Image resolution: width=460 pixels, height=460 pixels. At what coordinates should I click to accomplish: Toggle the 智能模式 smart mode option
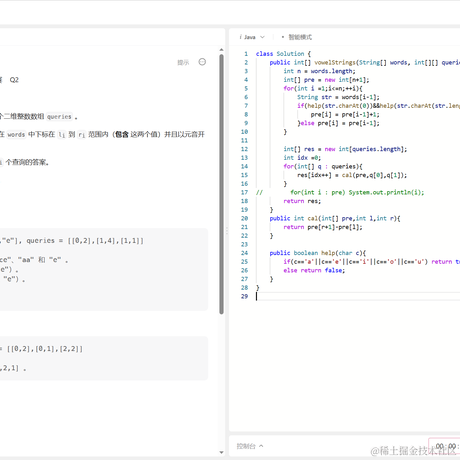point(297,37)
